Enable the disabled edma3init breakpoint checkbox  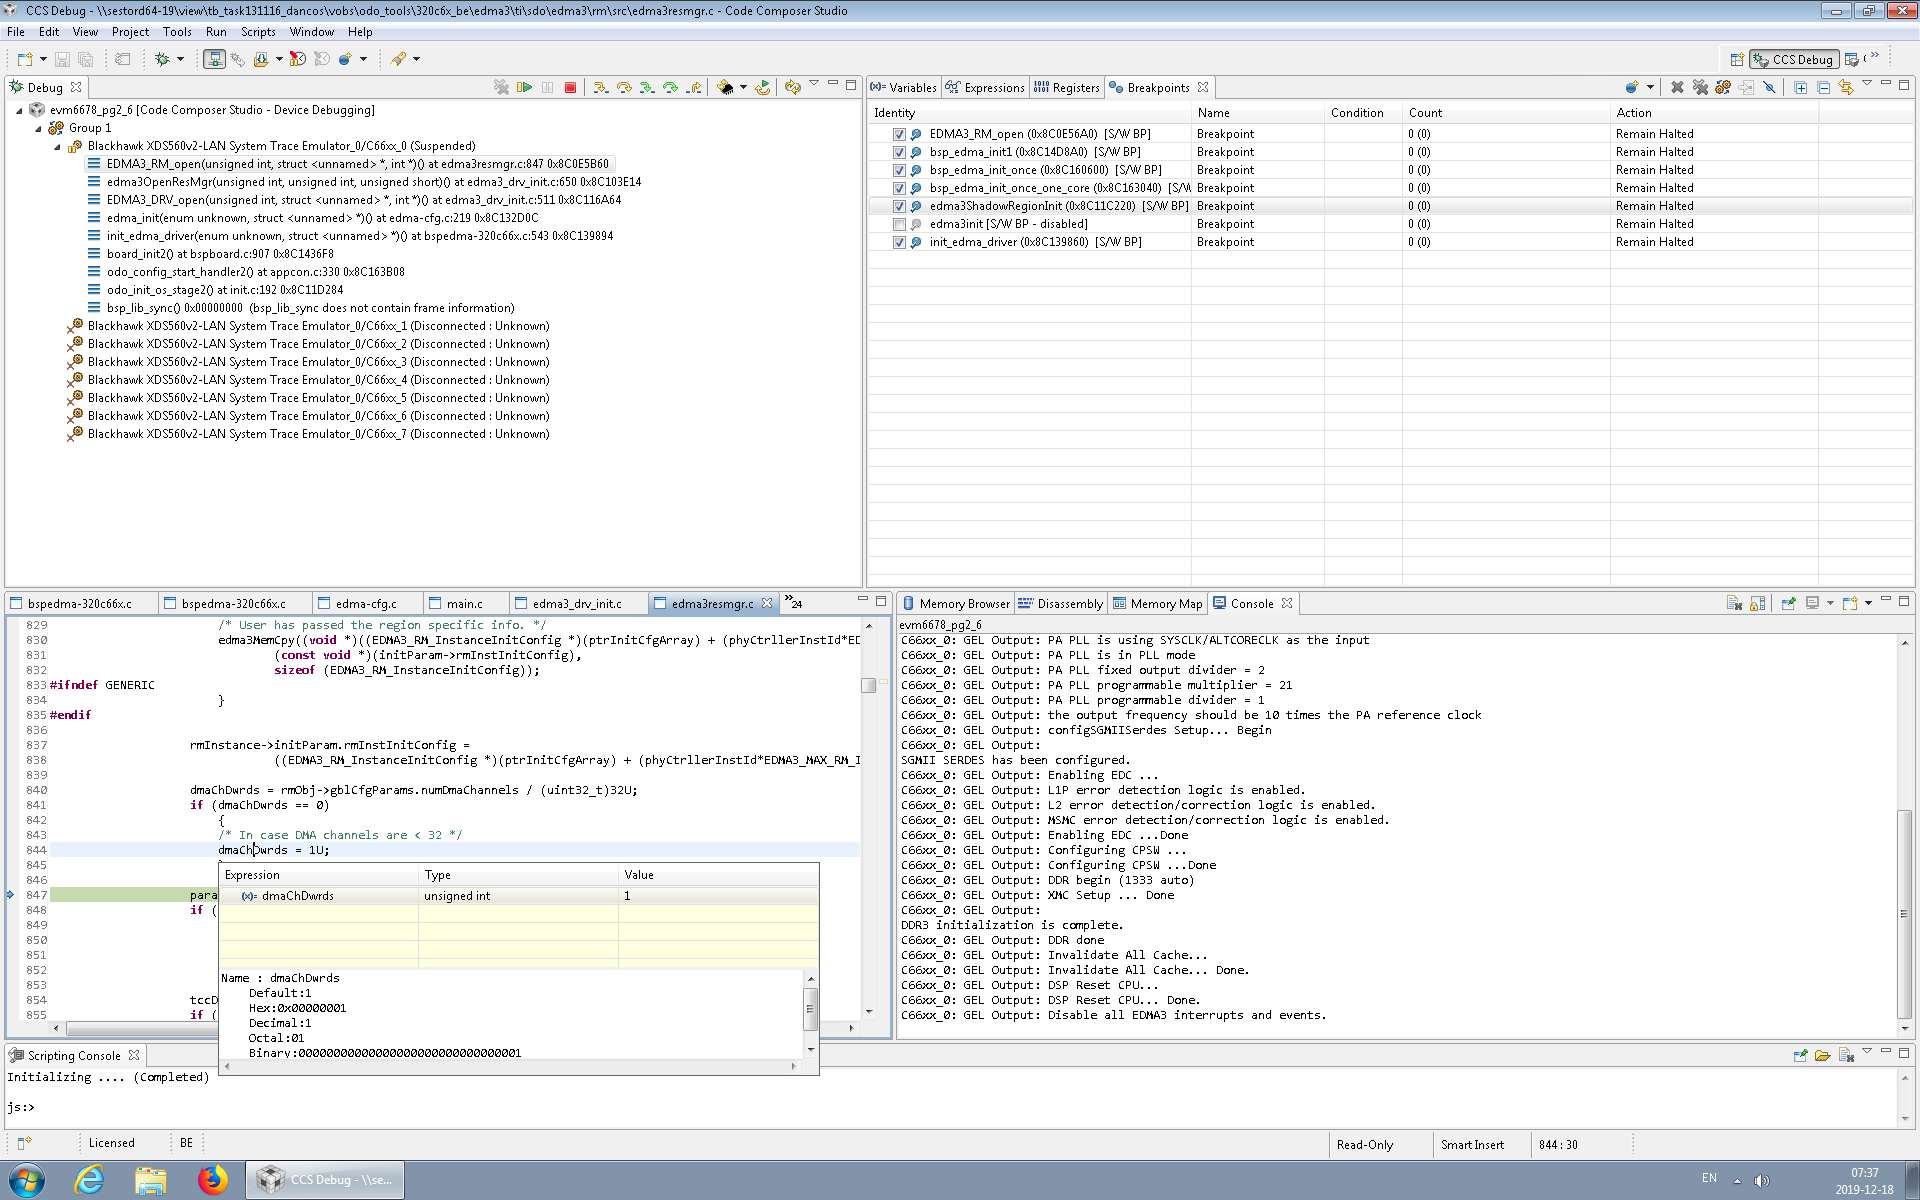[899, 224]
